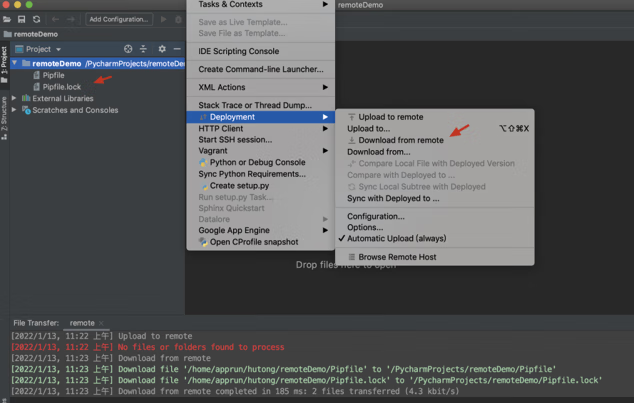Click the Run play icon

pos(163,19)
